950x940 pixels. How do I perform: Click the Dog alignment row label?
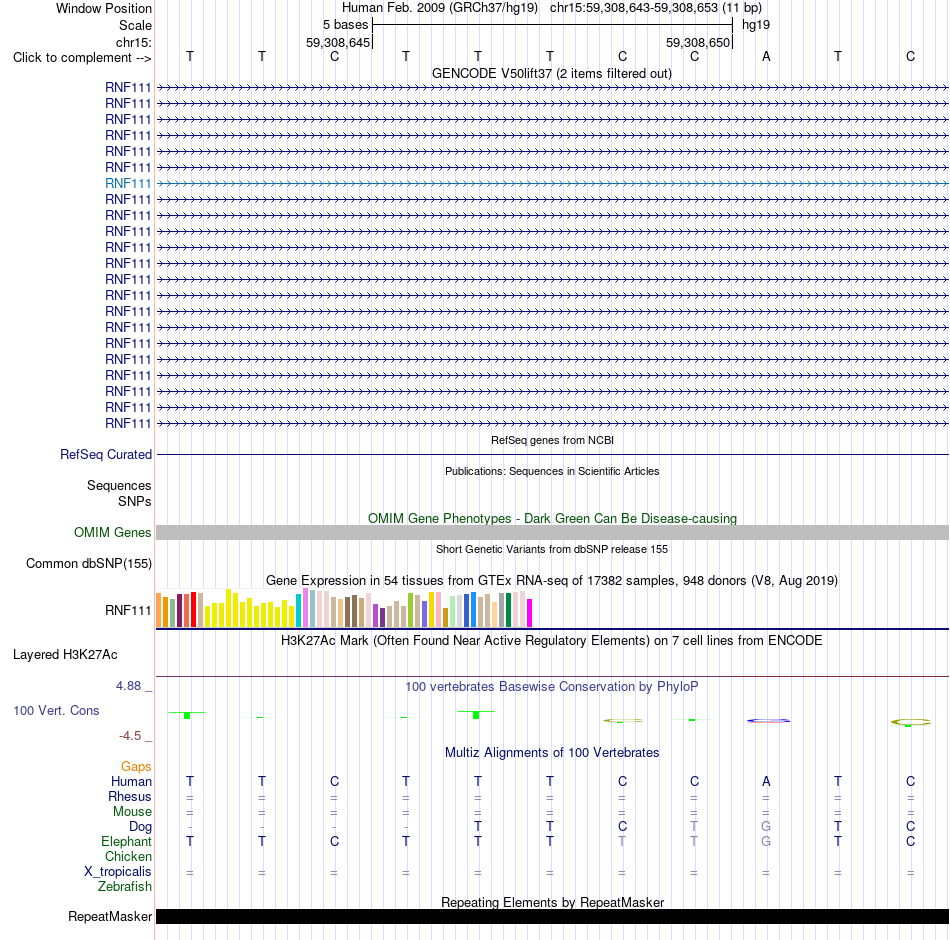[140, 826]
